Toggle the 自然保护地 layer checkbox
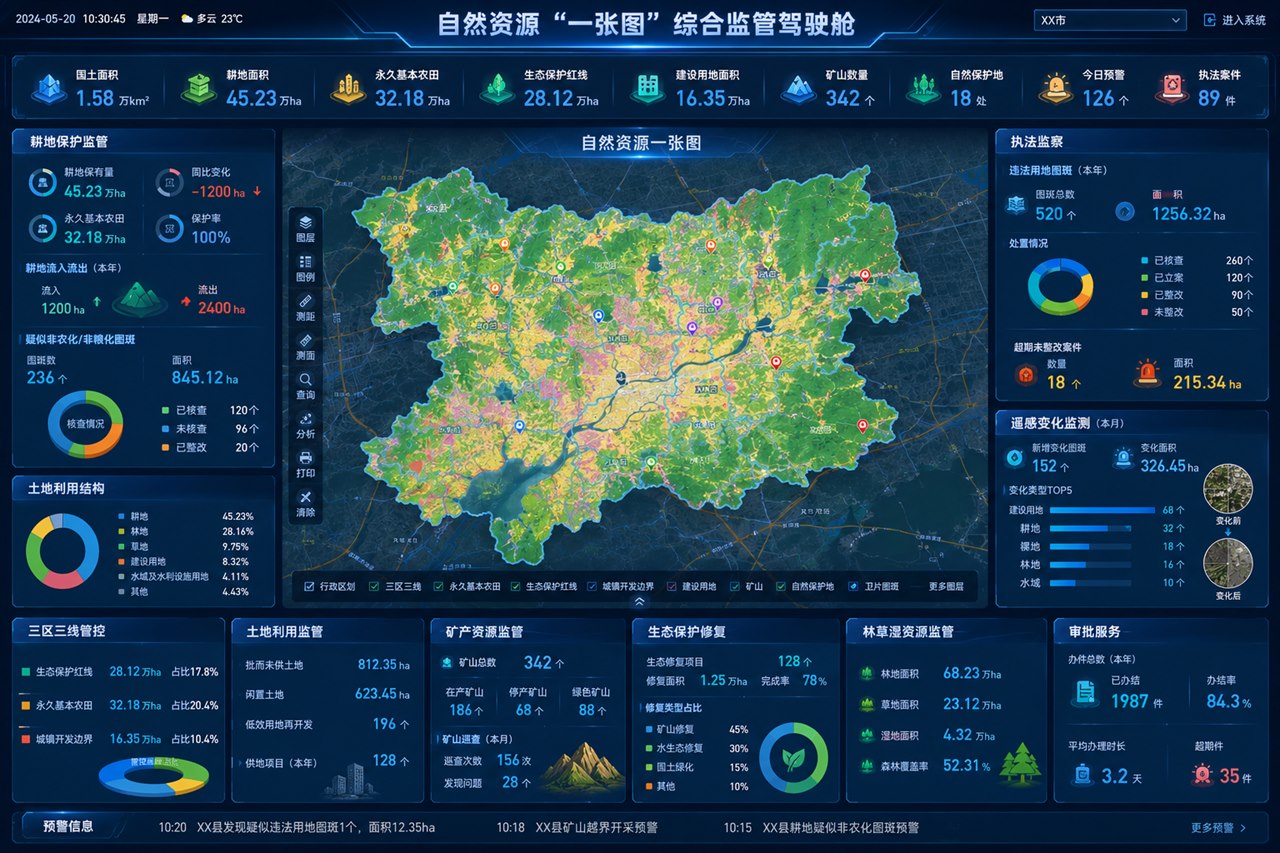Screen dimensions: 1280x853 pyautogui.click(x=781, y=586)
